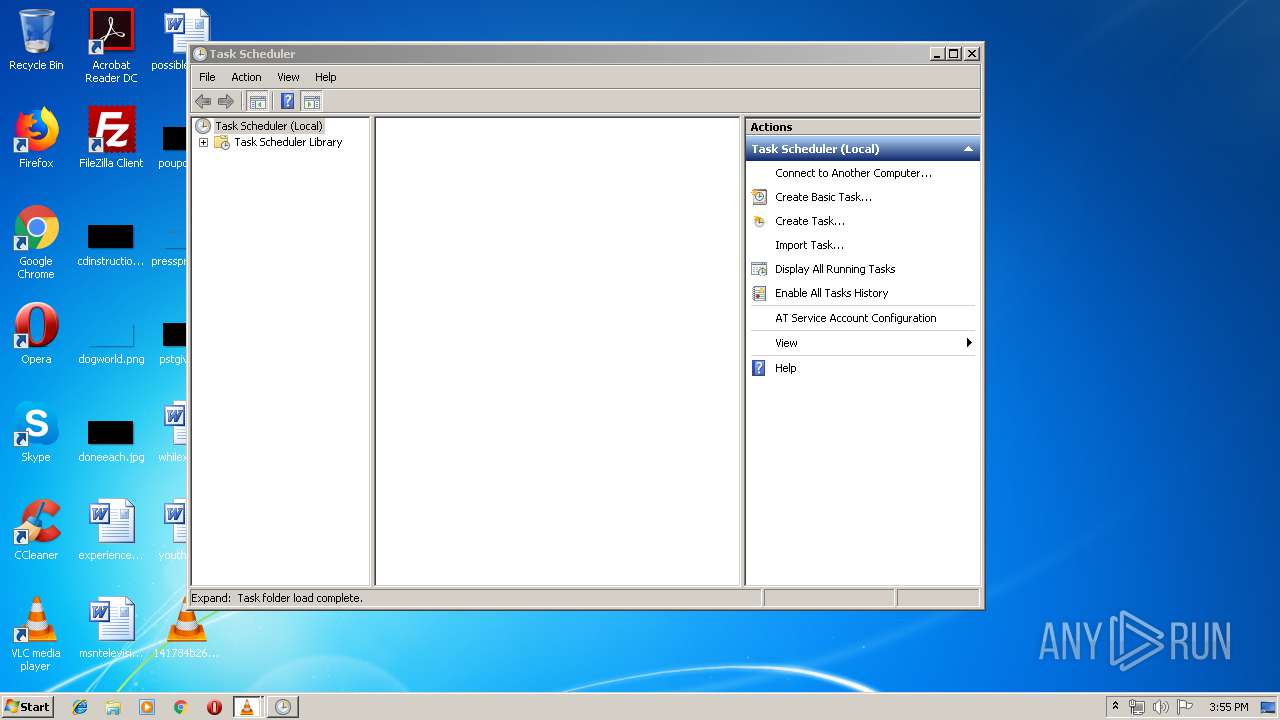
Task: Click AT Service Account Configuration action
Action: click(856, 318)
